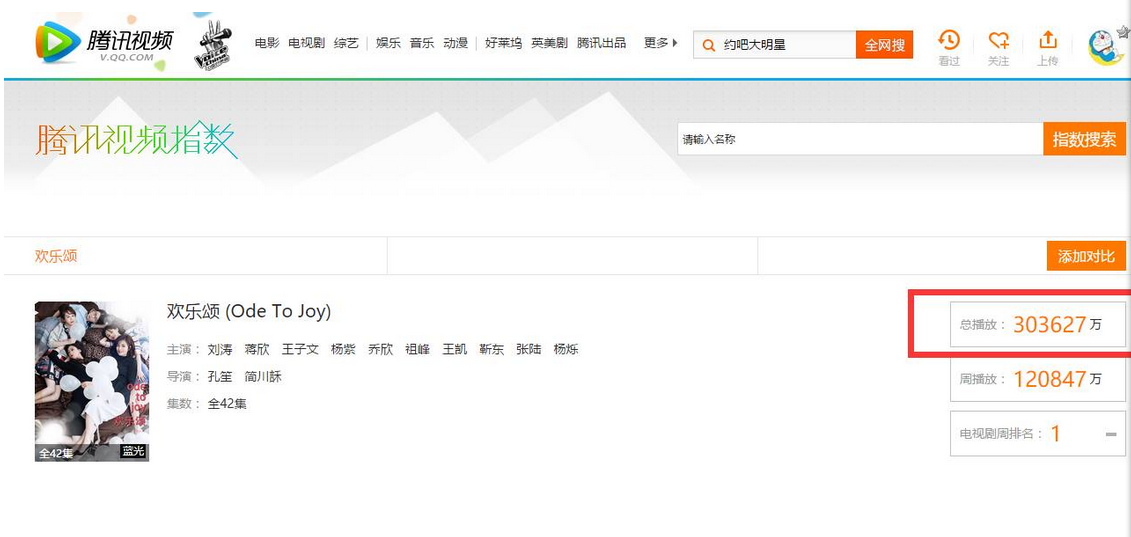Viewport: 1131px width, 537px height.
Task: Click the 腾讯视频指数 heading logo
Action: pyautogui.click(x=136, y=139)
